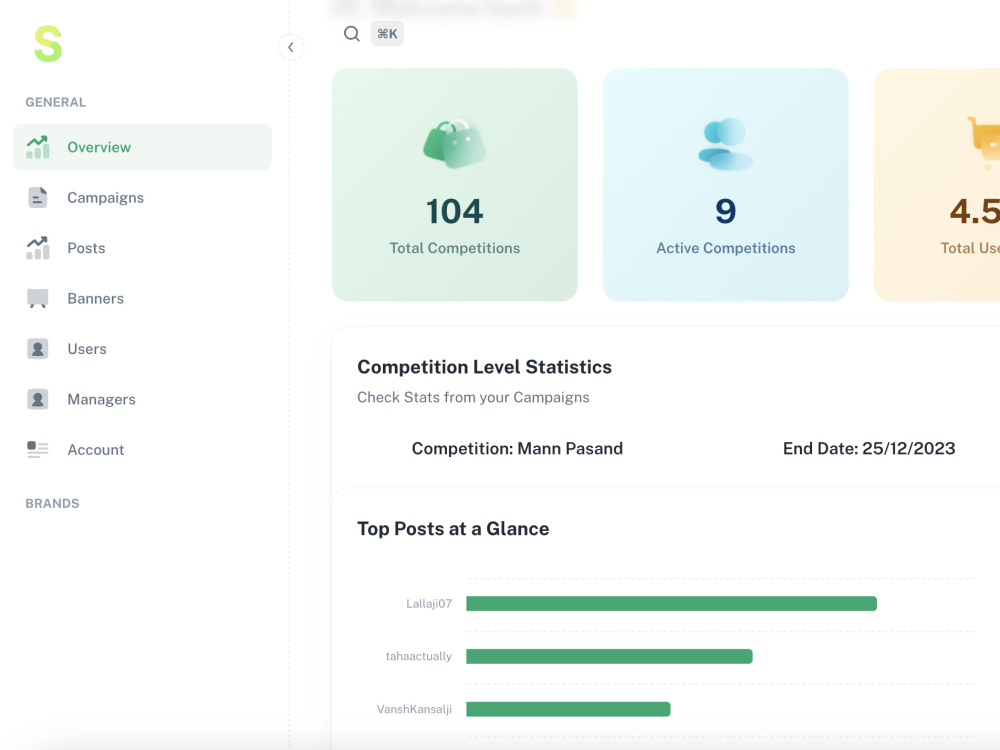This screenshot has height=750, width=1000.
Task: Select the 9 Active Competitions value
Action: point(726,211)
